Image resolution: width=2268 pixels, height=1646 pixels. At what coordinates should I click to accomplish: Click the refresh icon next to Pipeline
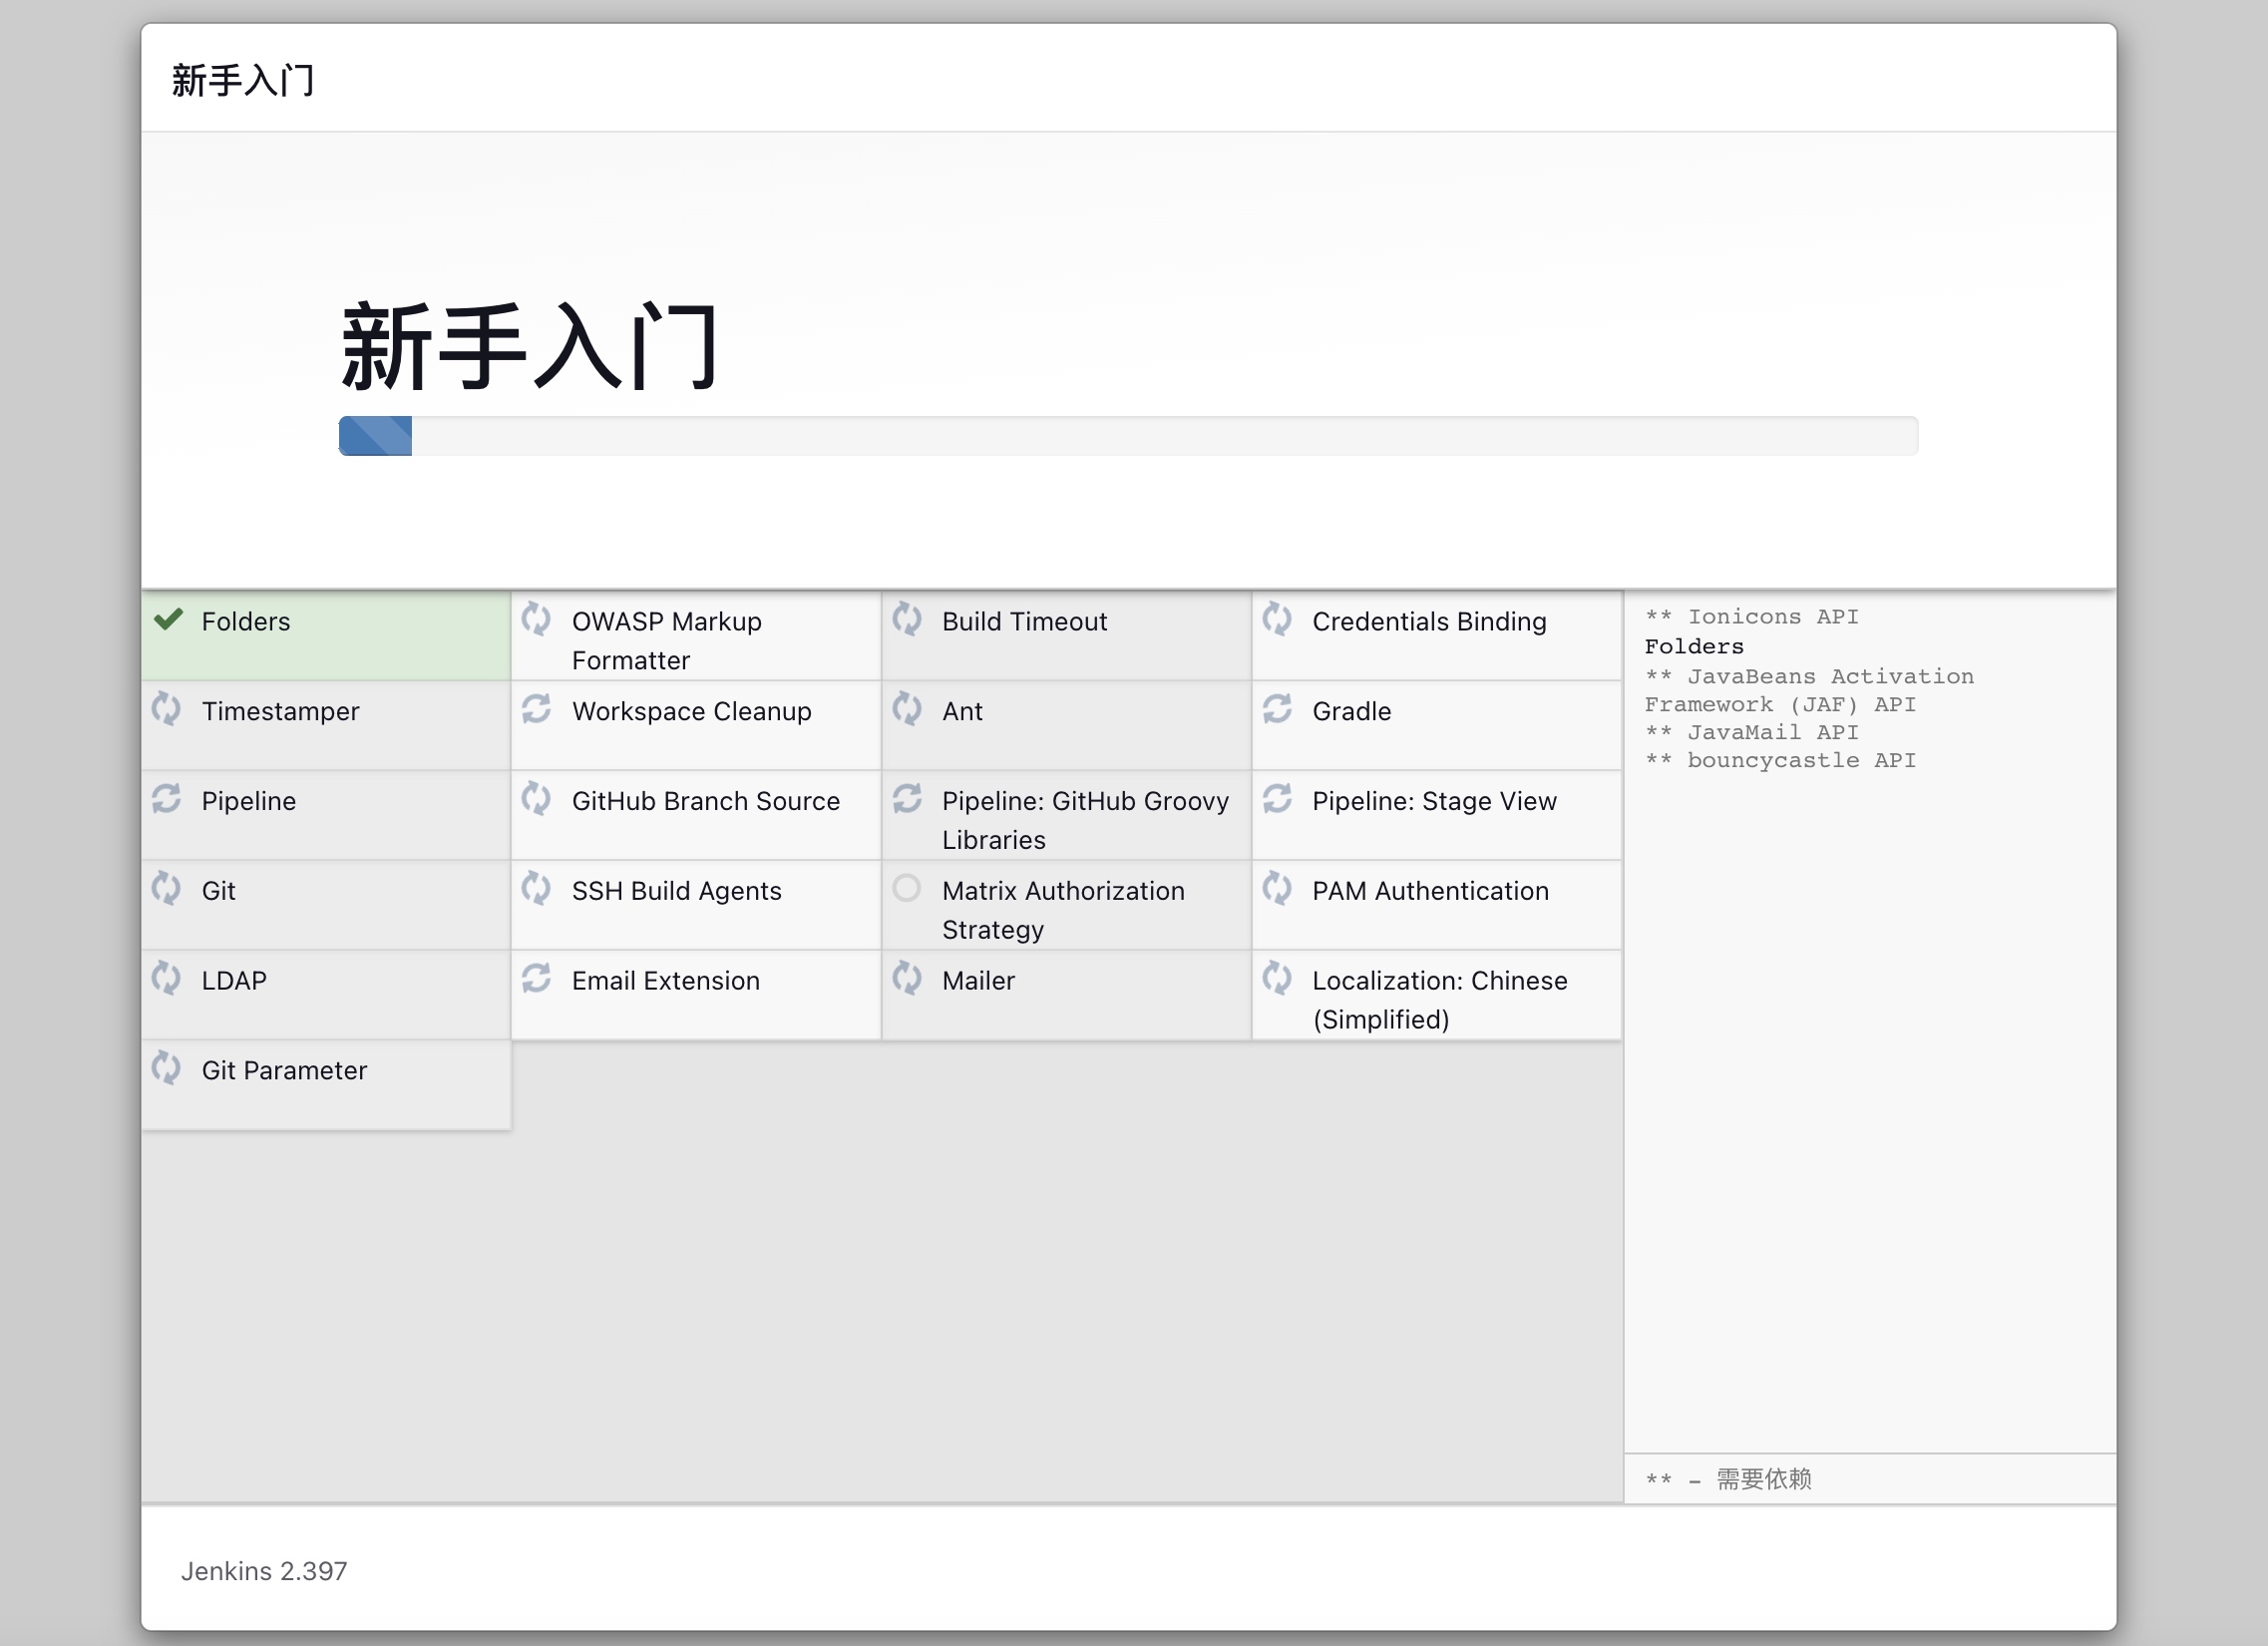[166, 799]
